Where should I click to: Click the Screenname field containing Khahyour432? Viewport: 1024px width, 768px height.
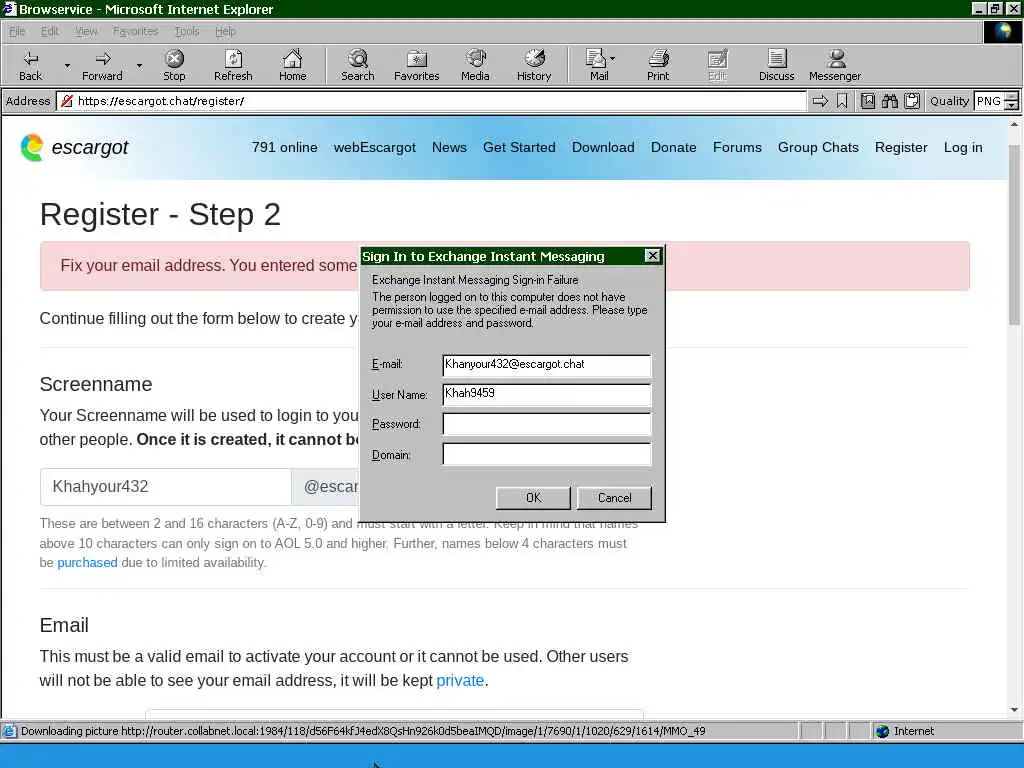click(x=165, y=487)
